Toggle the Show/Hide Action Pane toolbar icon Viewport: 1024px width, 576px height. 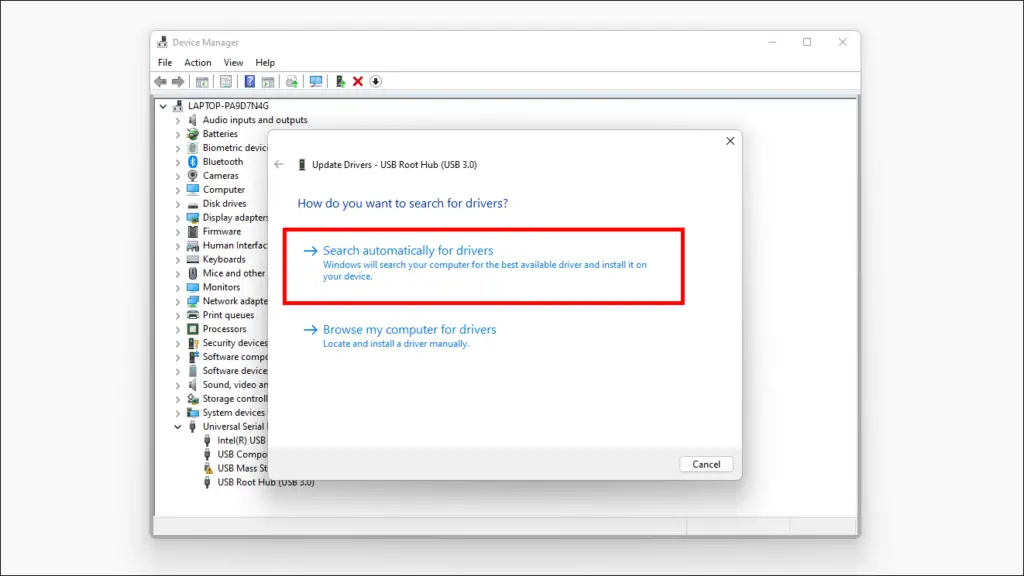click(268, 82)
